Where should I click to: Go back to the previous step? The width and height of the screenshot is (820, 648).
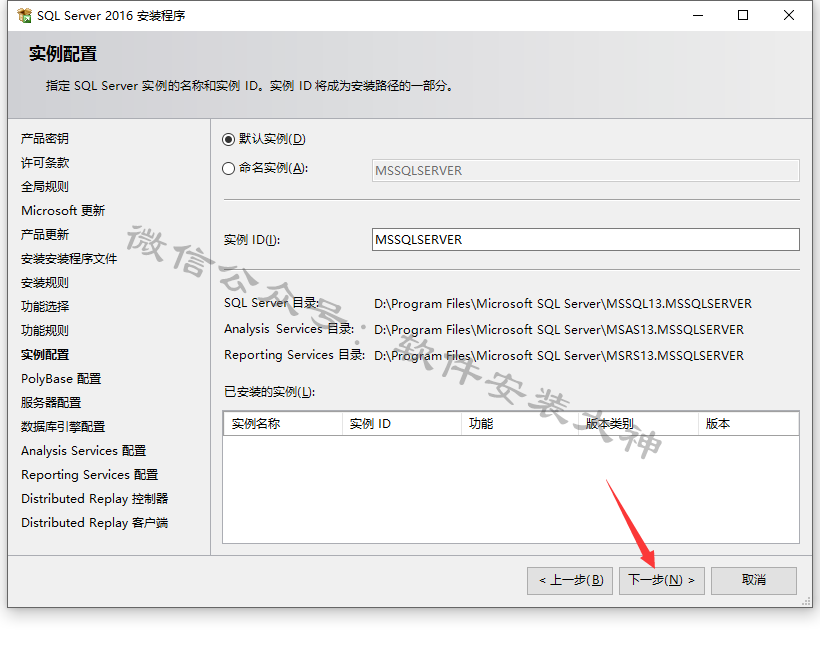570,581
